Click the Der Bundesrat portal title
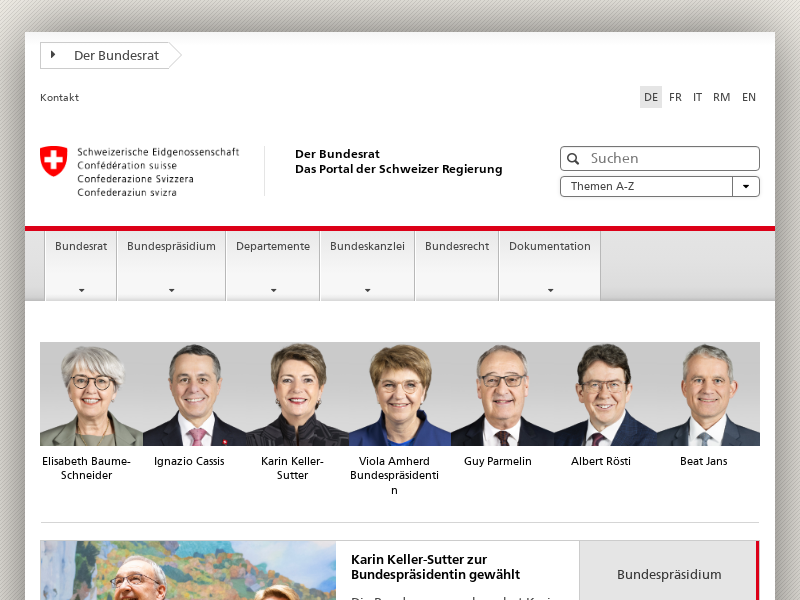 click(398, 161)
